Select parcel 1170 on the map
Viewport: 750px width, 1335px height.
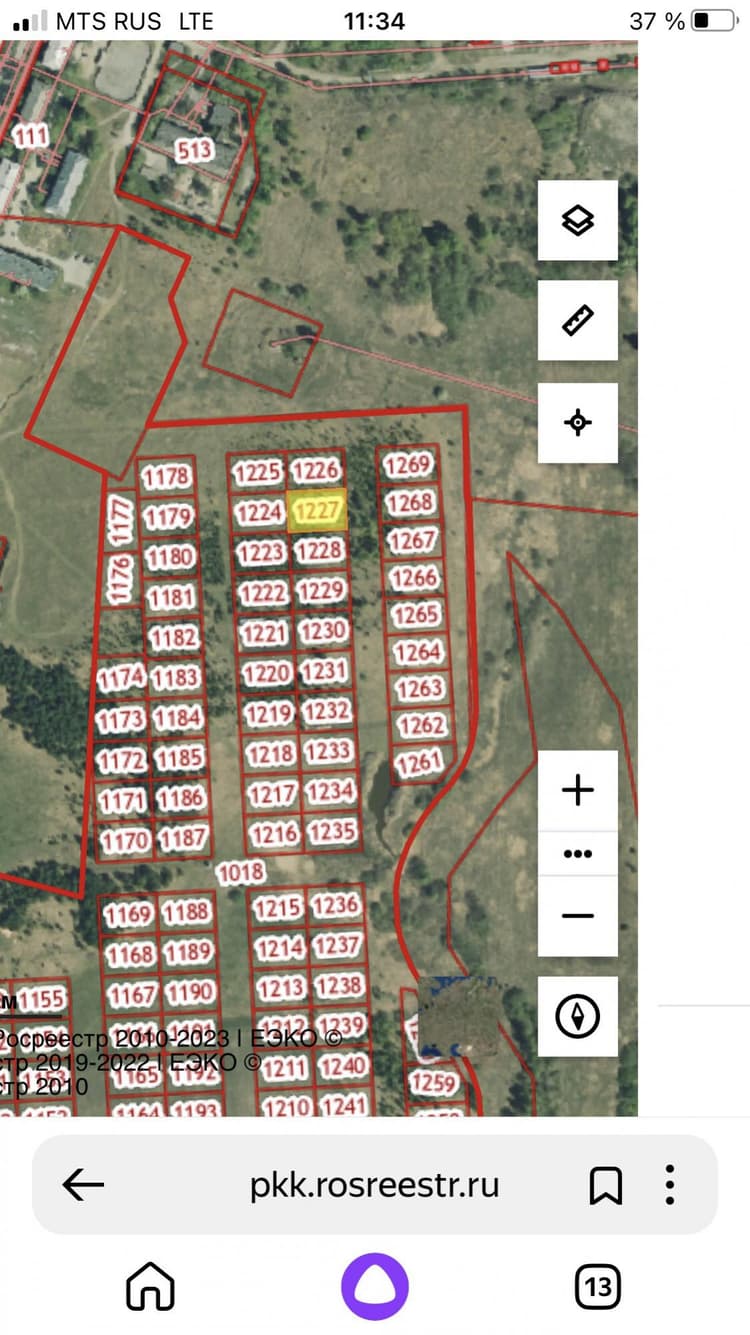[126, 840]
